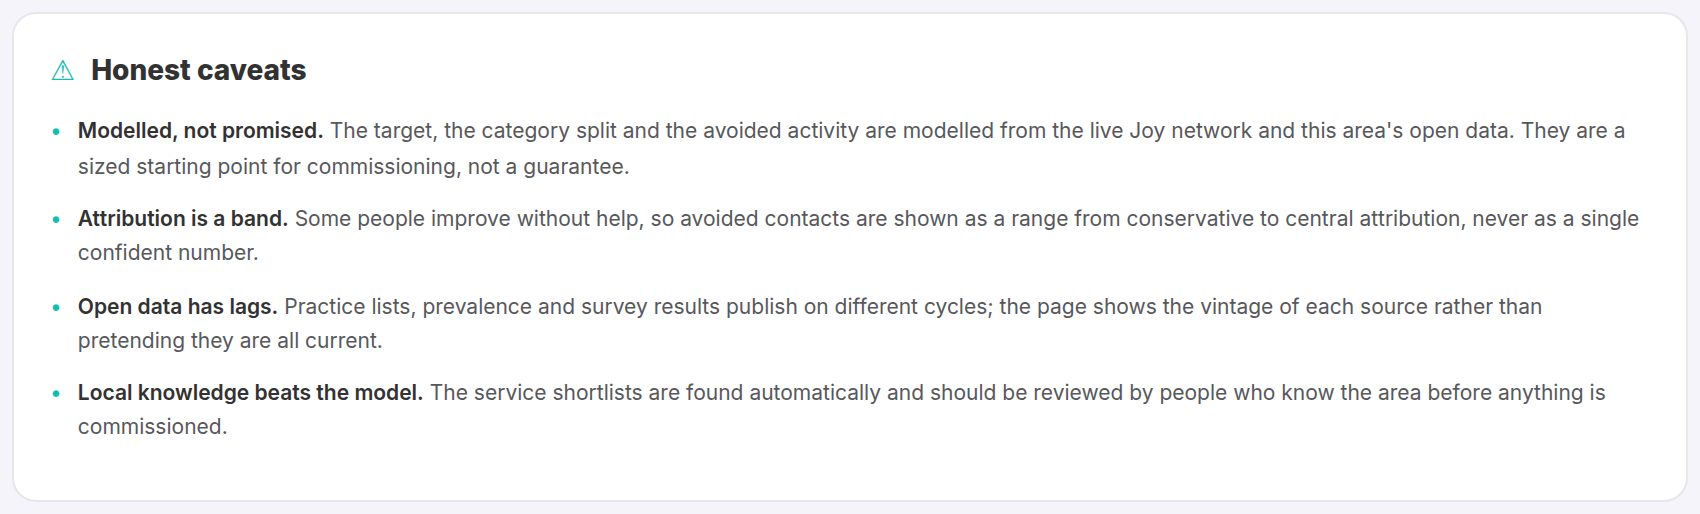Click the teal bullet before Local knowledge beats the model
This screenshot has height=514, width=1700.
56,393
